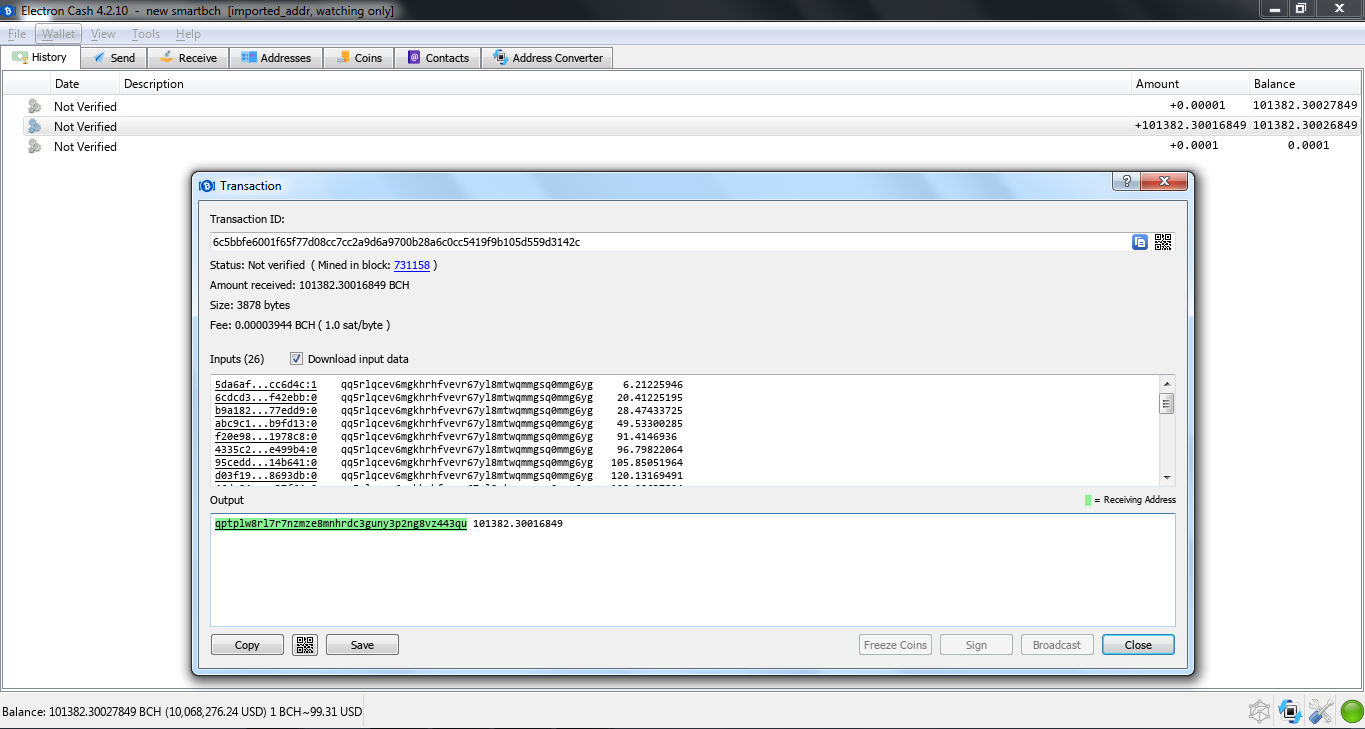Click the Size: 3878 bytes text

click(250, 305)
